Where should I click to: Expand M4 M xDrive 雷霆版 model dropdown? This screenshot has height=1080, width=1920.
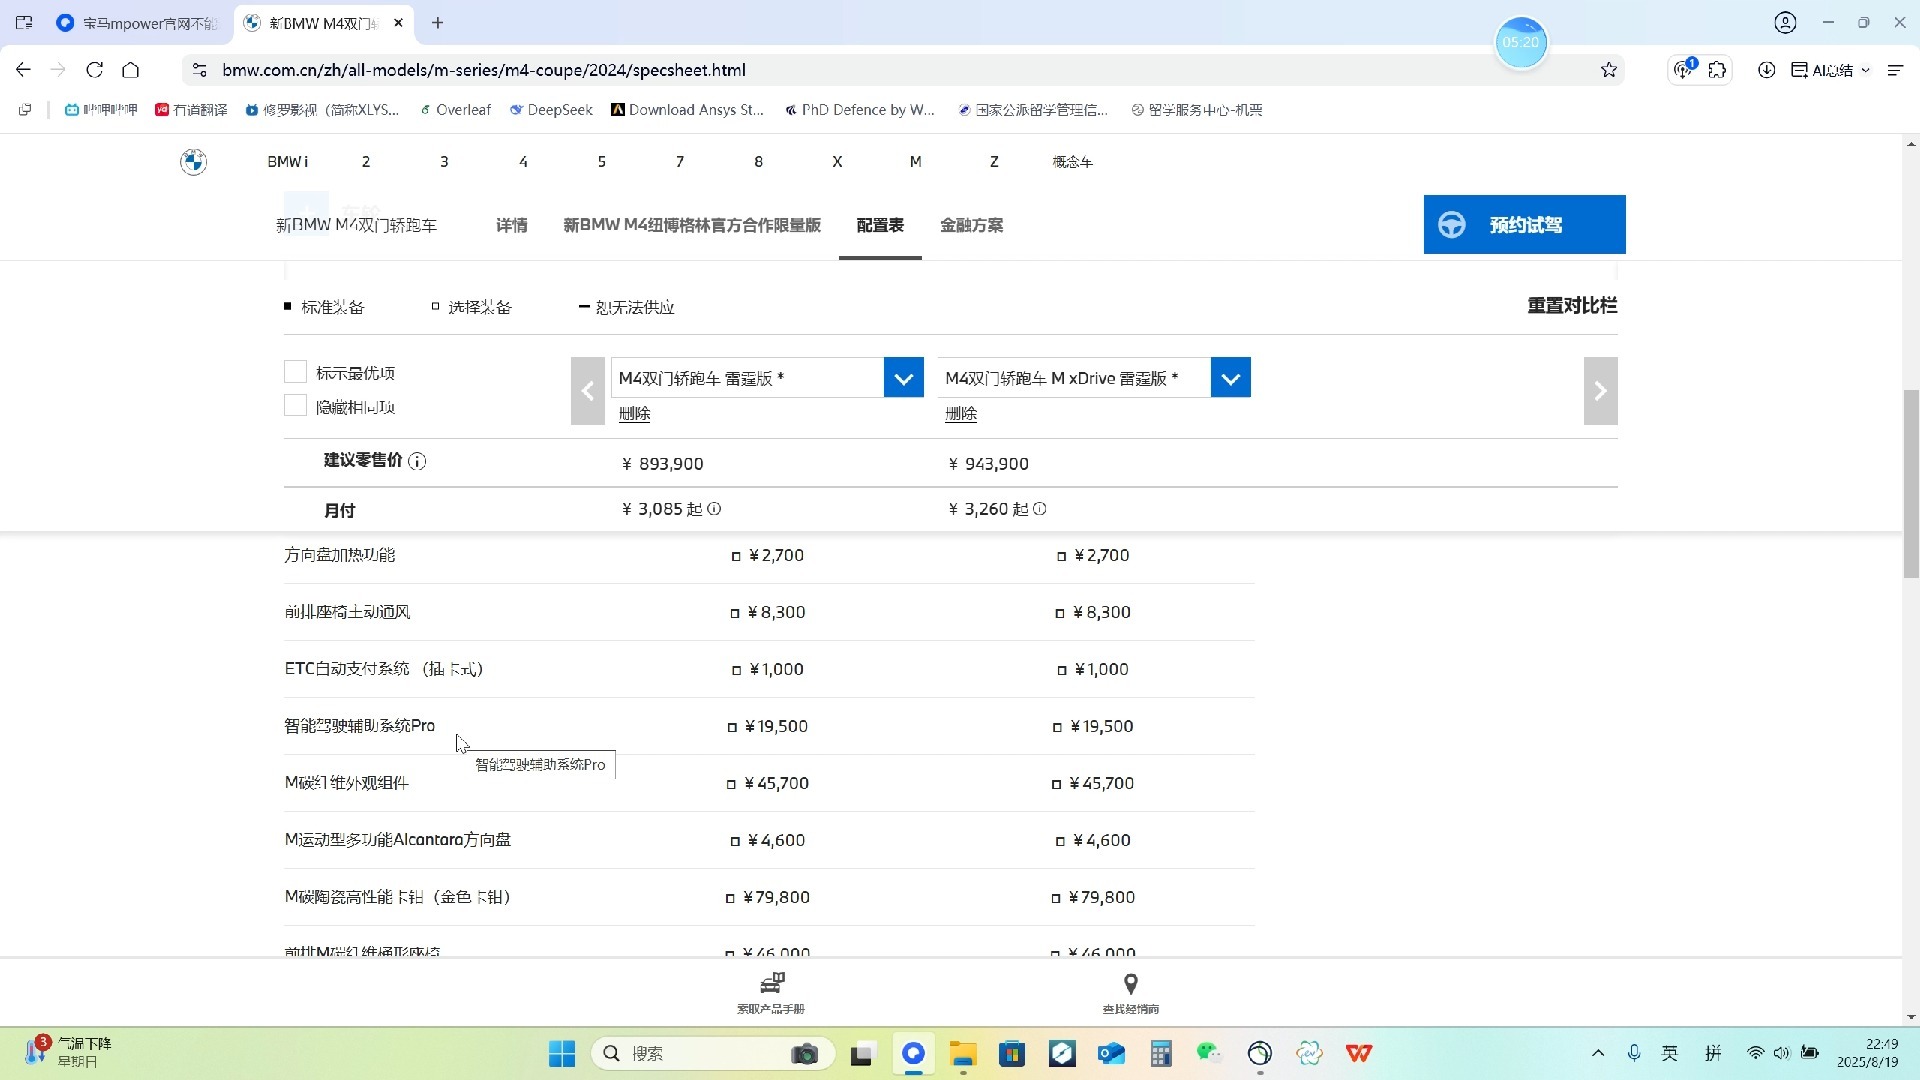click(1230, 378)
